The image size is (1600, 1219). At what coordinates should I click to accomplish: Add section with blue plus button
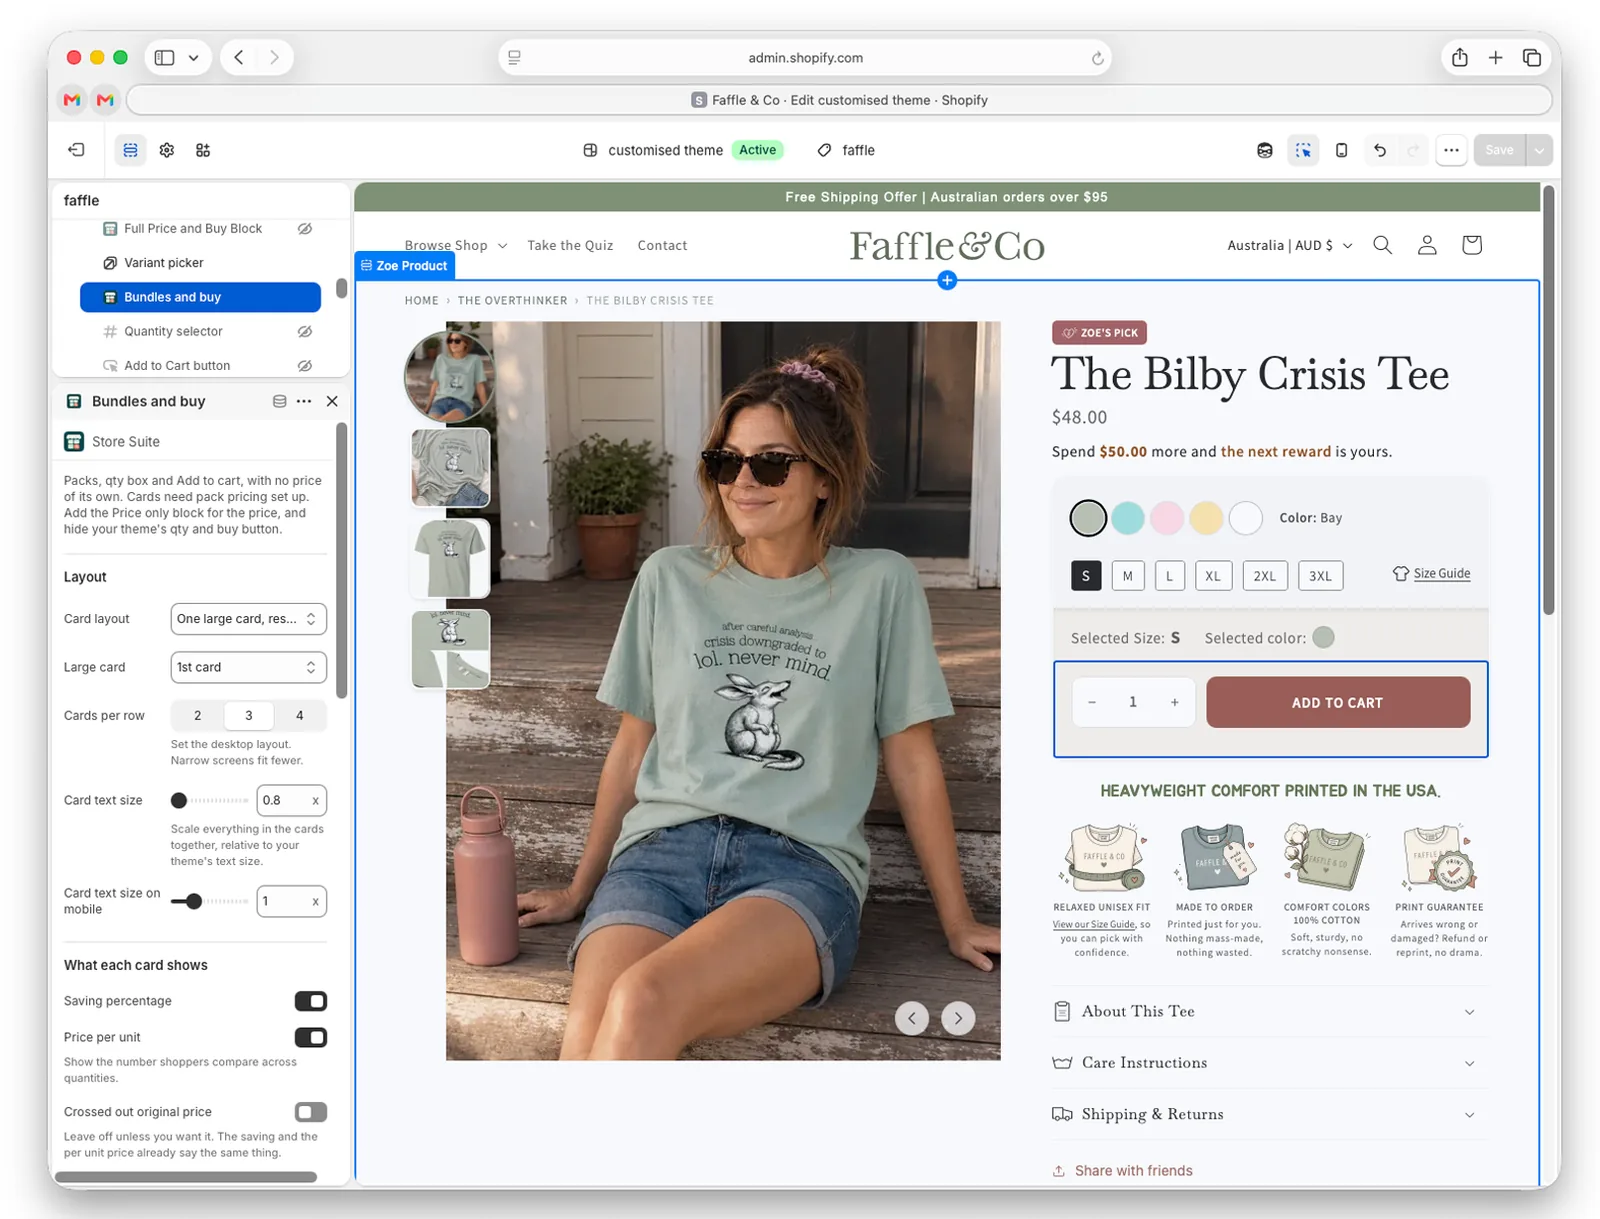point(947,280)
